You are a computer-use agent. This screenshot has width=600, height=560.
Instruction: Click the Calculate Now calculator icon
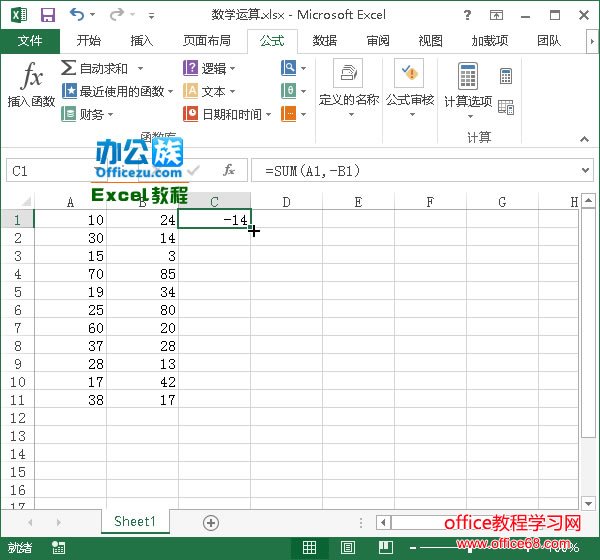[506, 76]
